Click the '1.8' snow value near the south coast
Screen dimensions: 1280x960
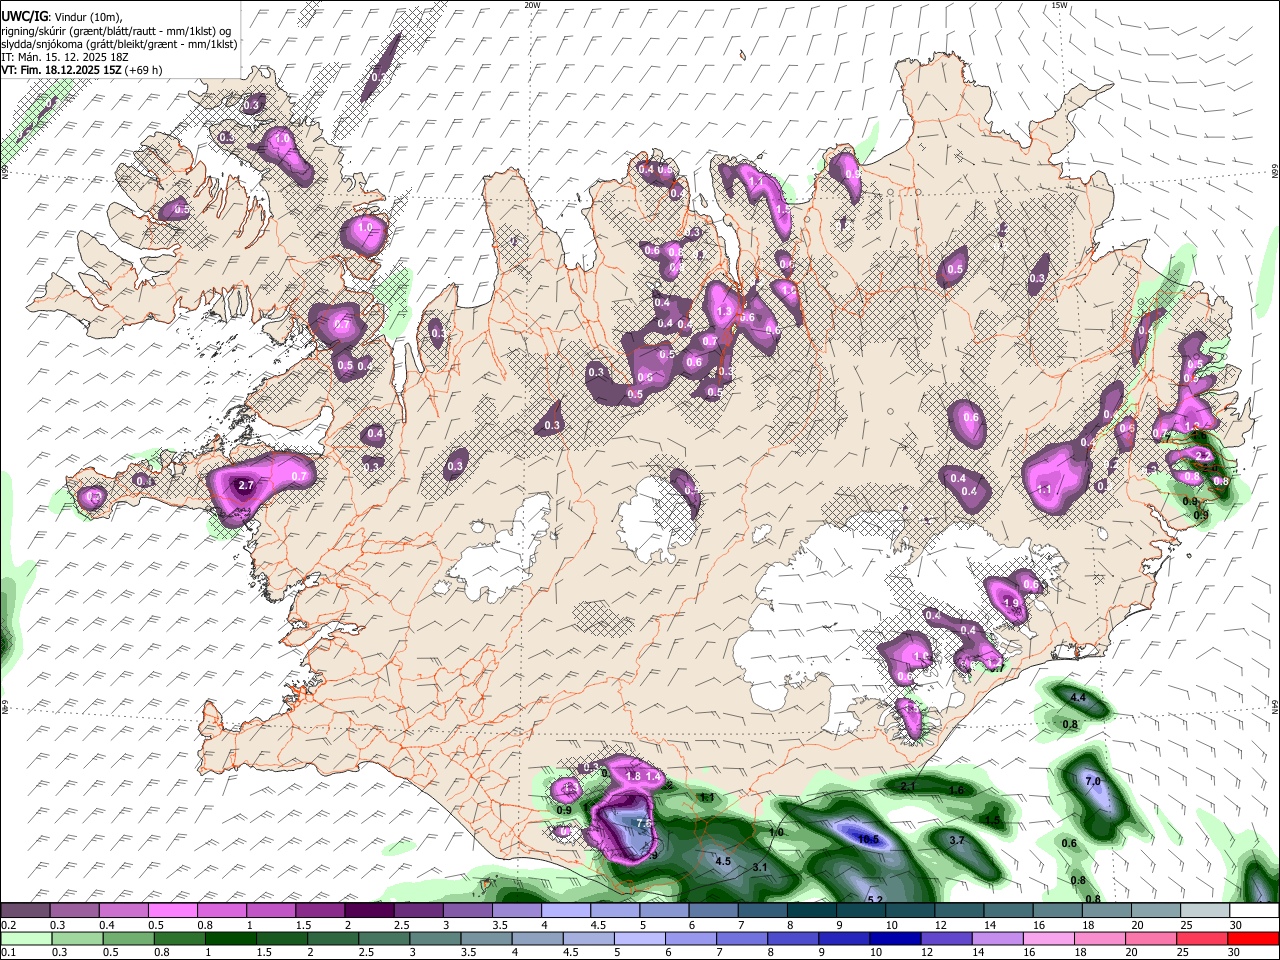tap(633, 776)
